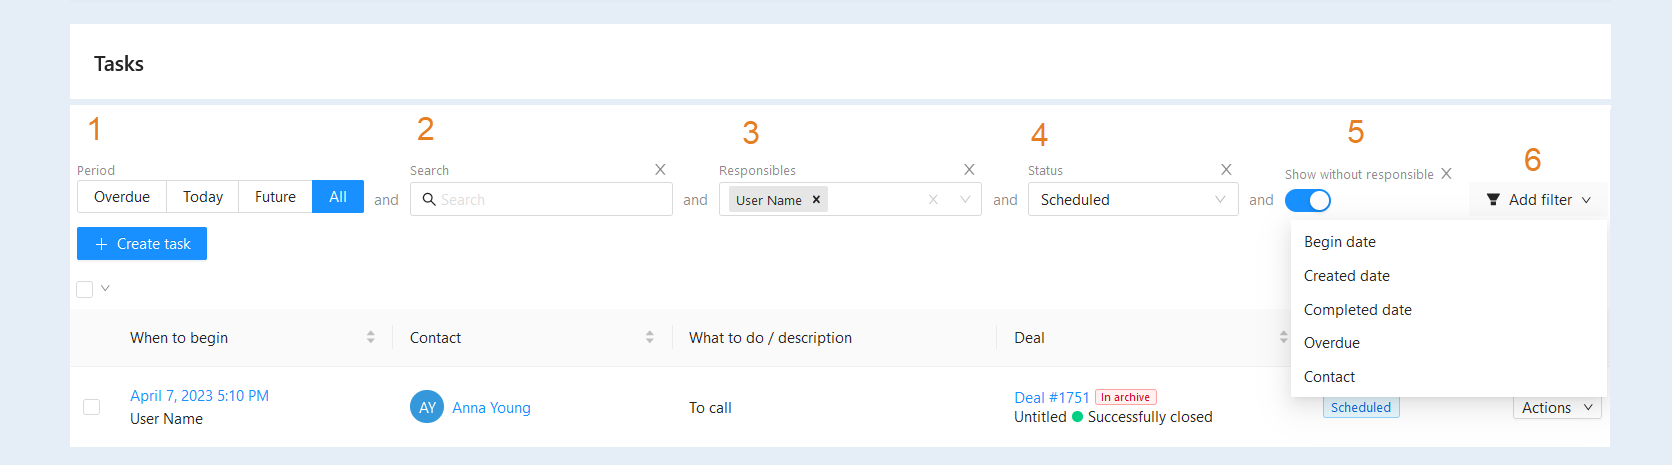
Task: Select the April 7 task row checkbox
Action: [x=91, y=407]
